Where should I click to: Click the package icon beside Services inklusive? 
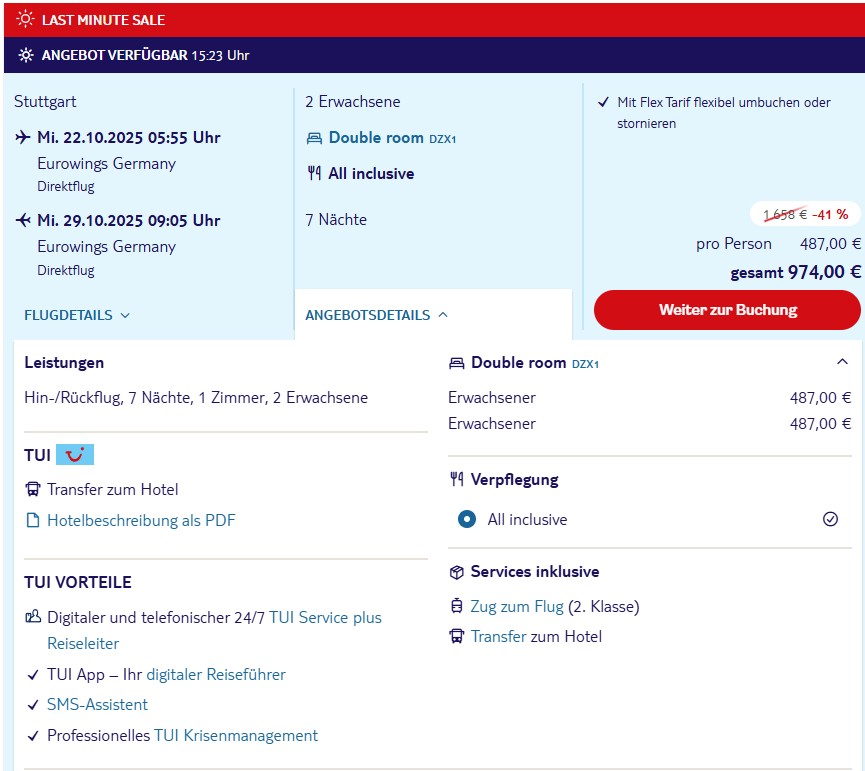click(x=457, y=572)
